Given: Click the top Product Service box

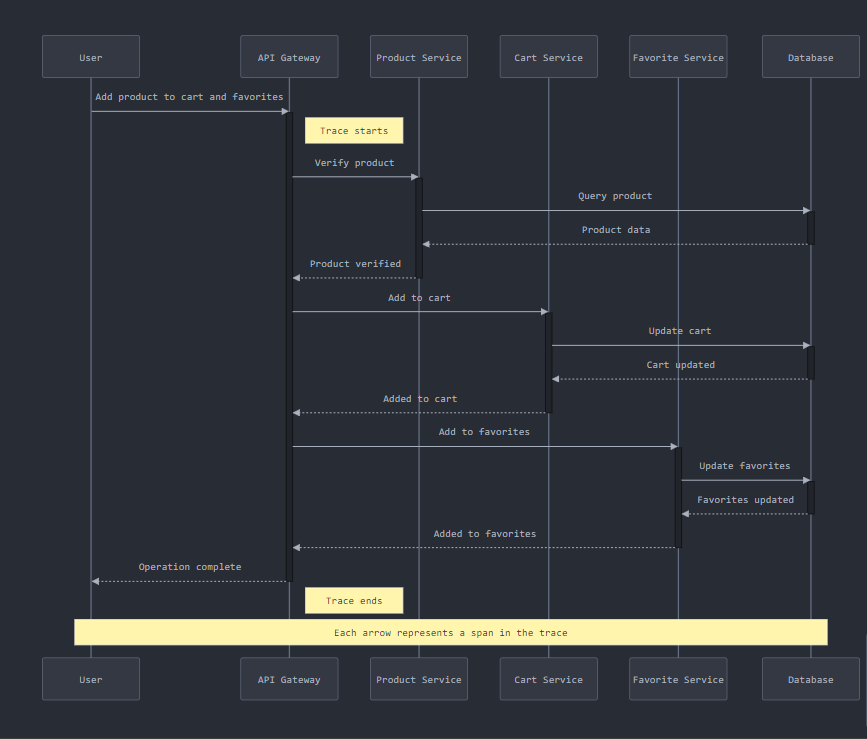Looking at the screenshot, I should point(419,57).
